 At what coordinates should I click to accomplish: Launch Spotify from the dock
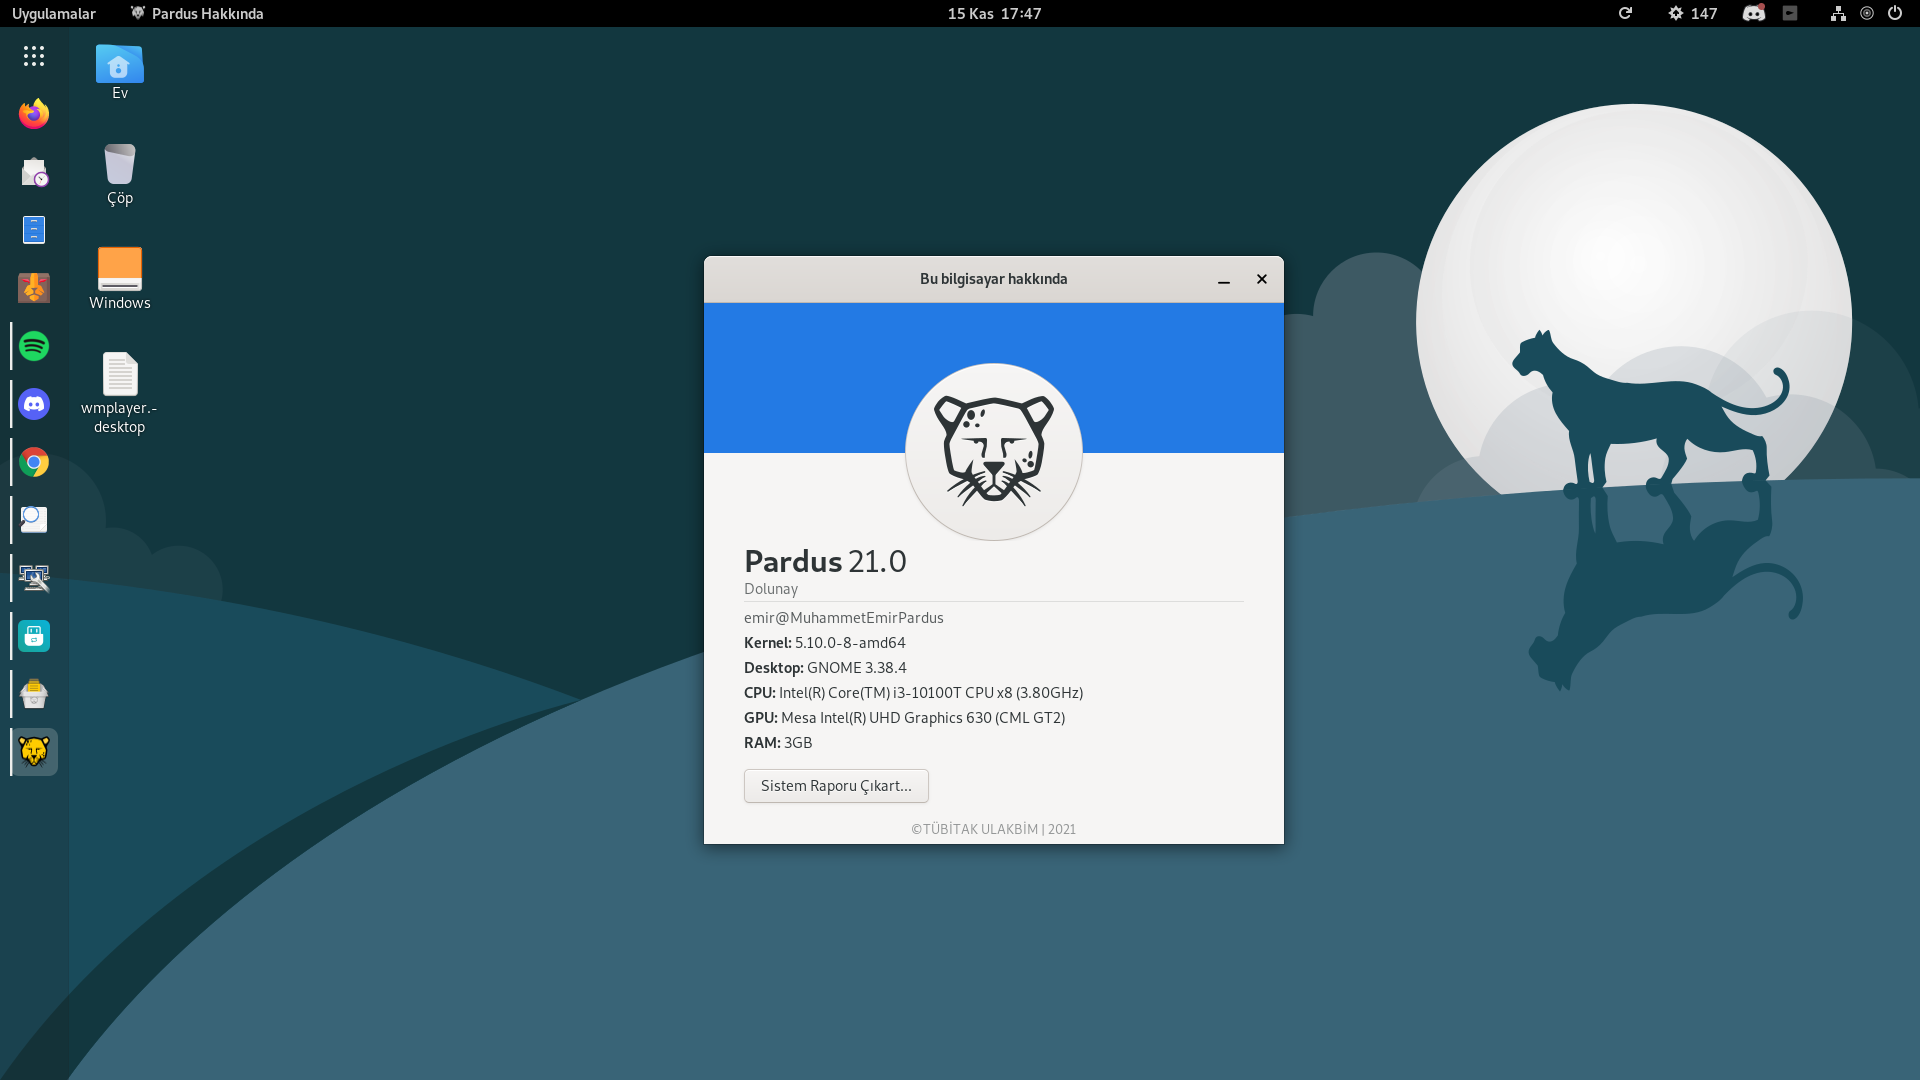coord(34,346)
